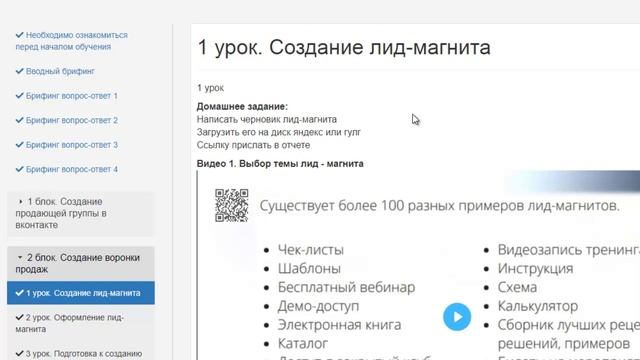
Task: Click the '1 урок. Создание лид-магнита' heading
Action: pos(344,47)
